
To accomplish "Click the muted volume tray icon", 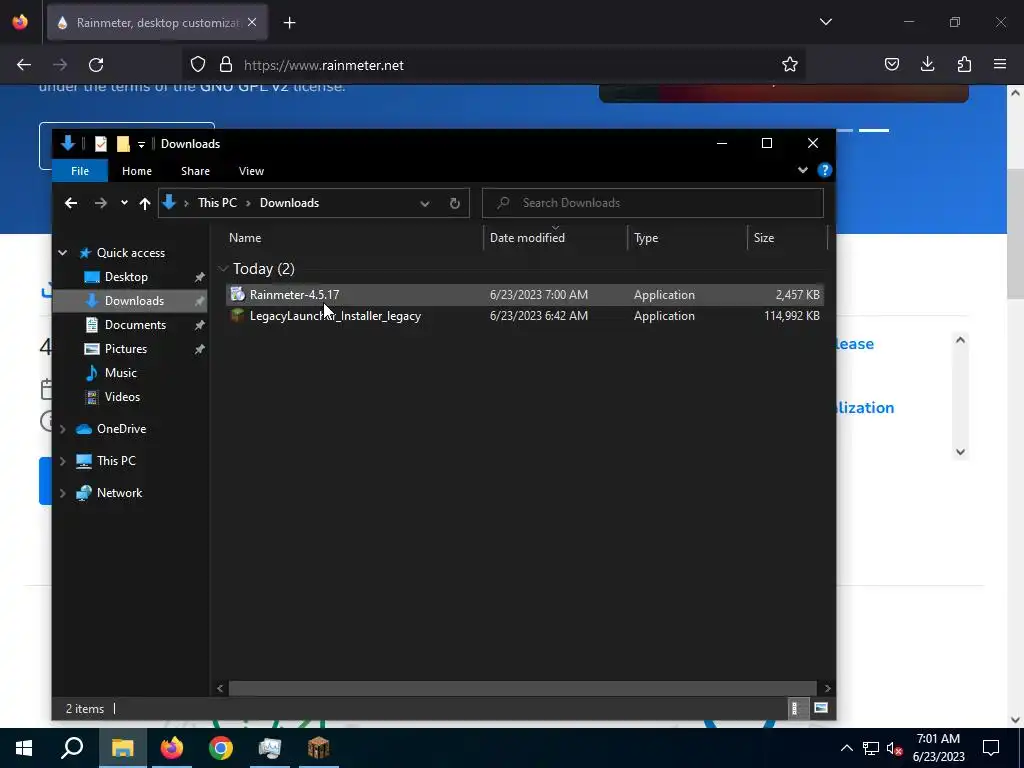I will pos(894,749).
